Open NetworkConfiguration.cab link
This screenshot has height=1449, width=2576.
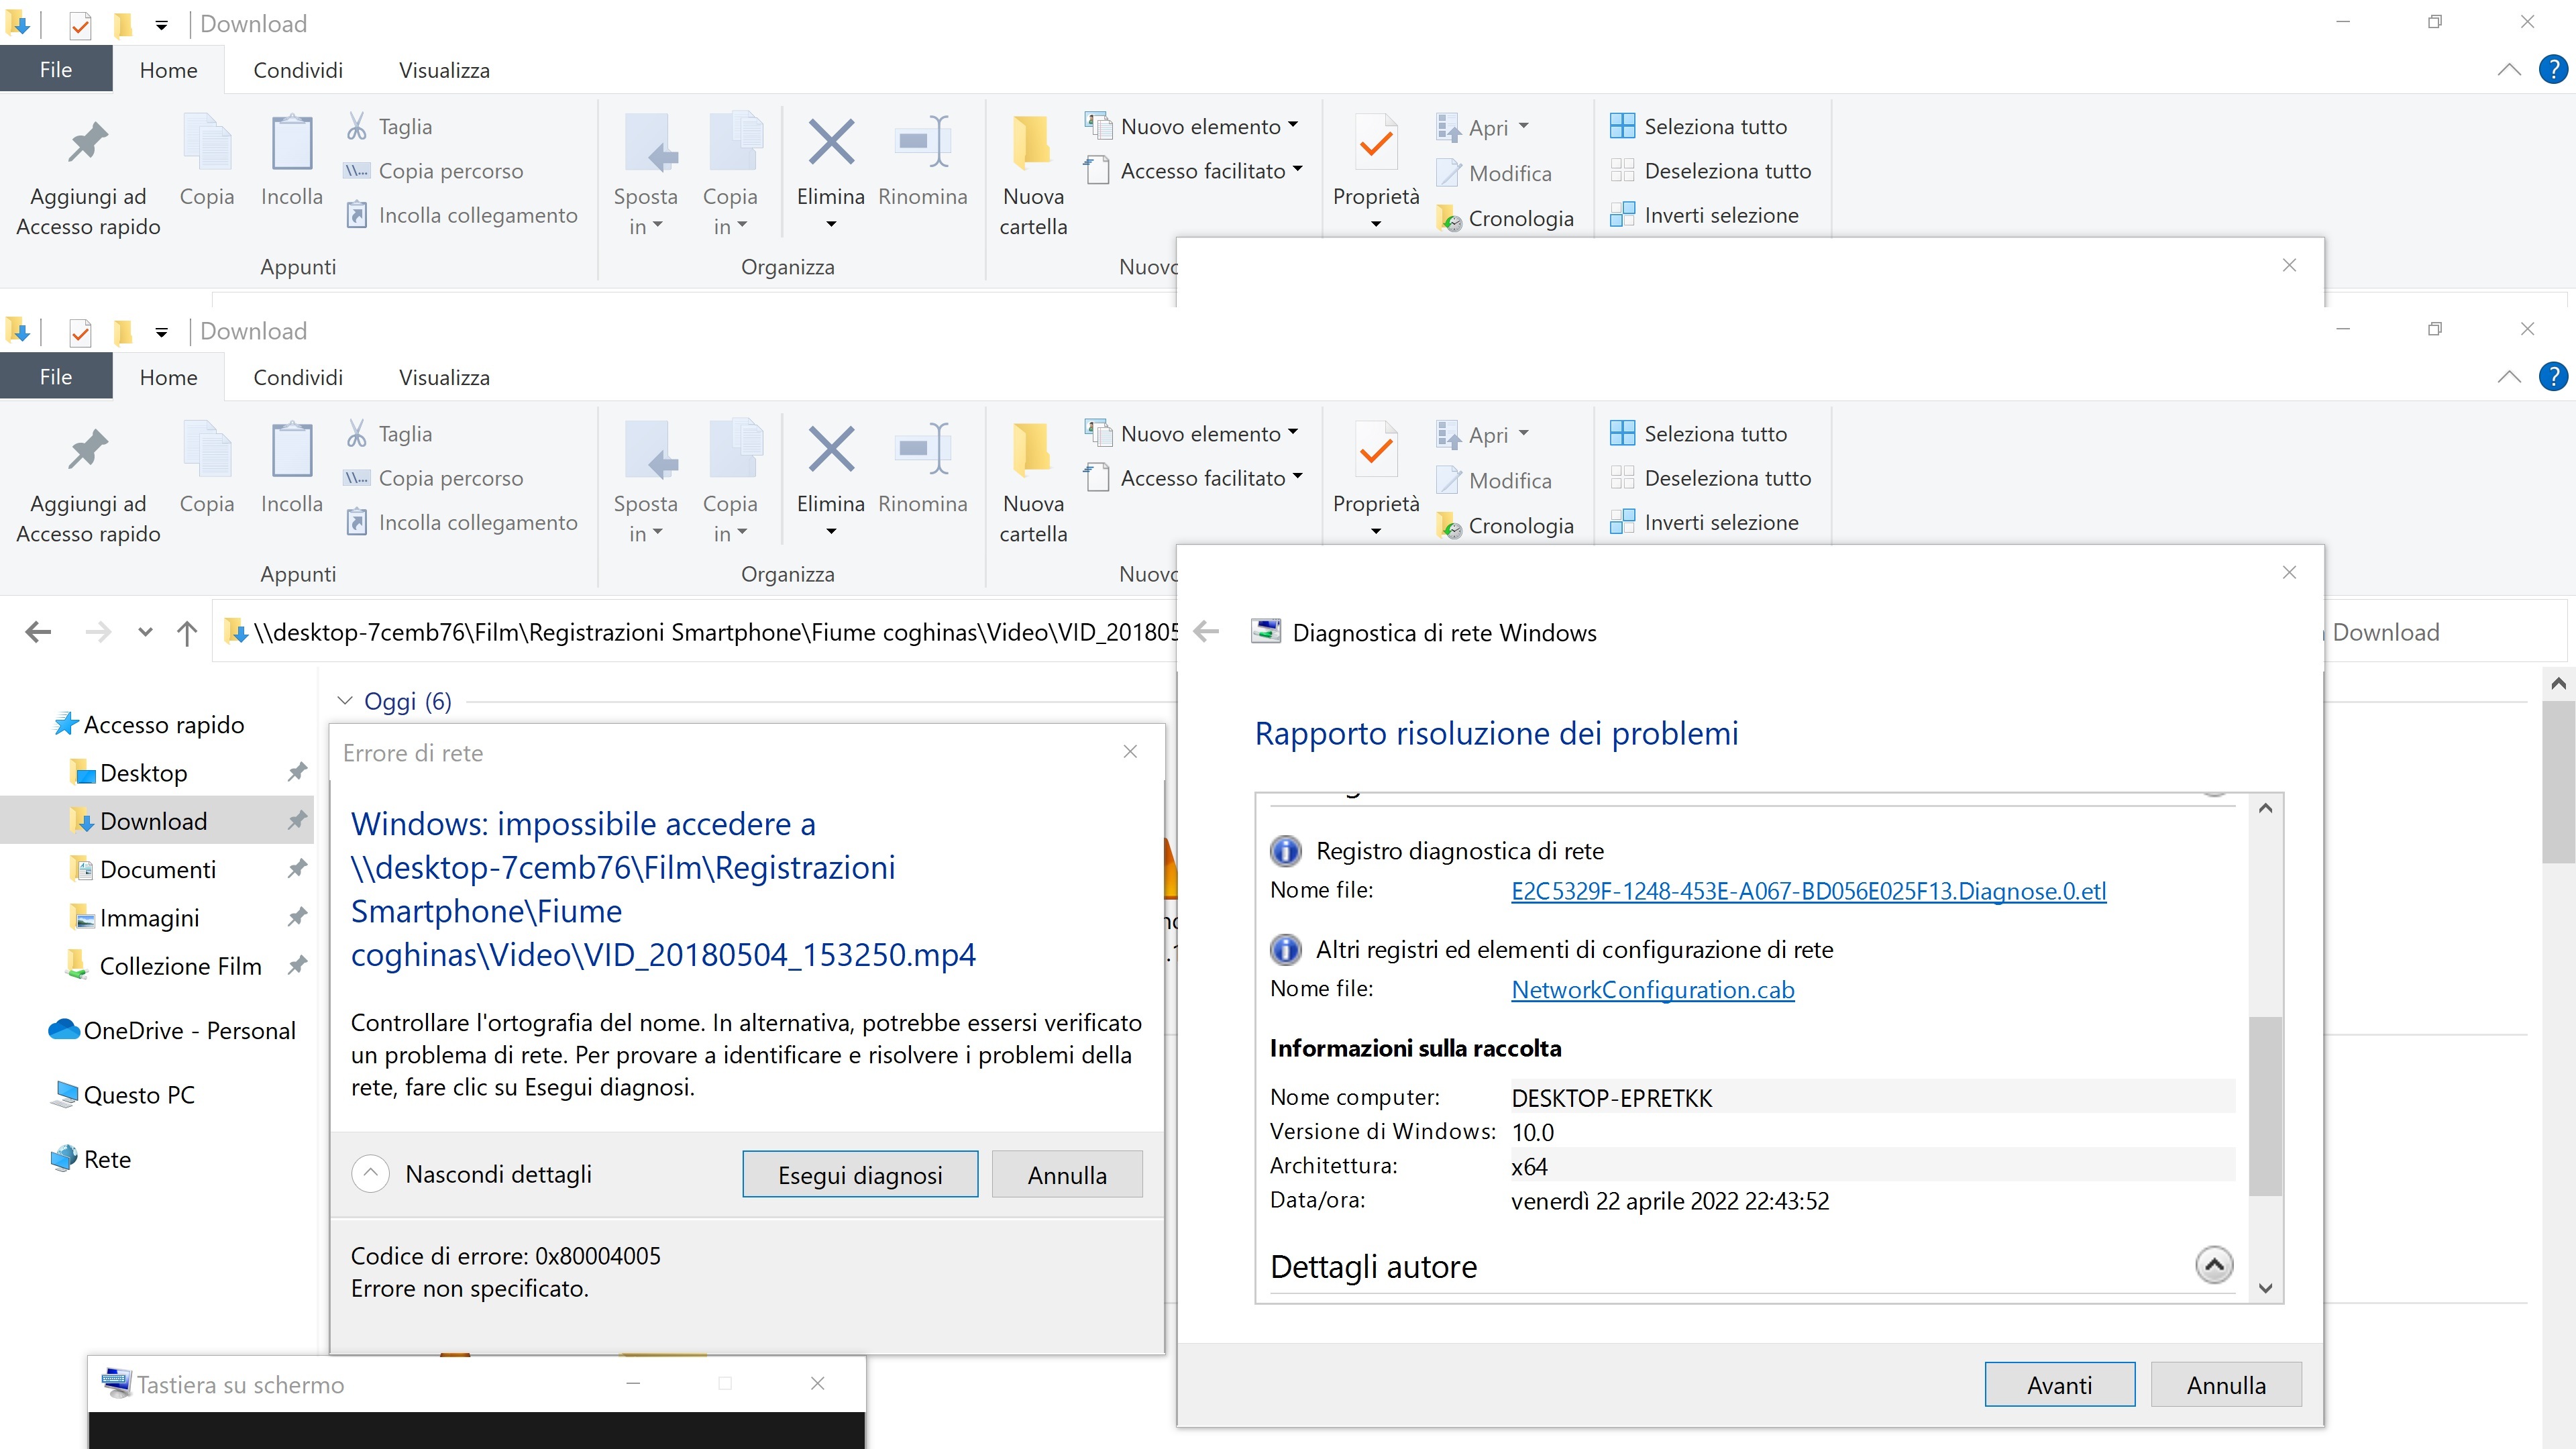coord(1653,990)
